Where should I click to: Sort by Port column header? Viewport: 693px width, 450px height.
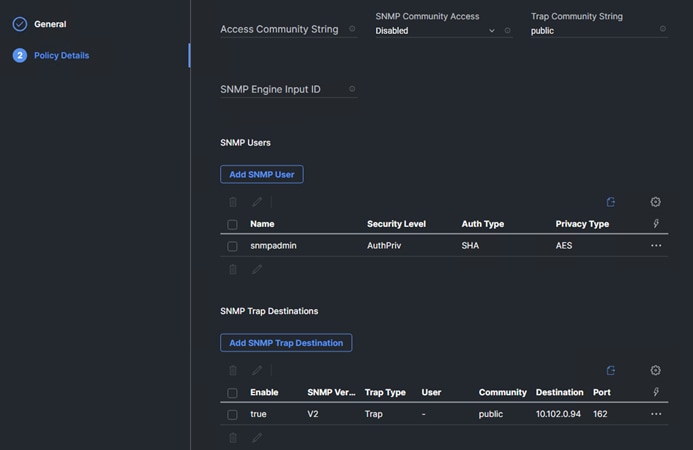tap(602, 392)
